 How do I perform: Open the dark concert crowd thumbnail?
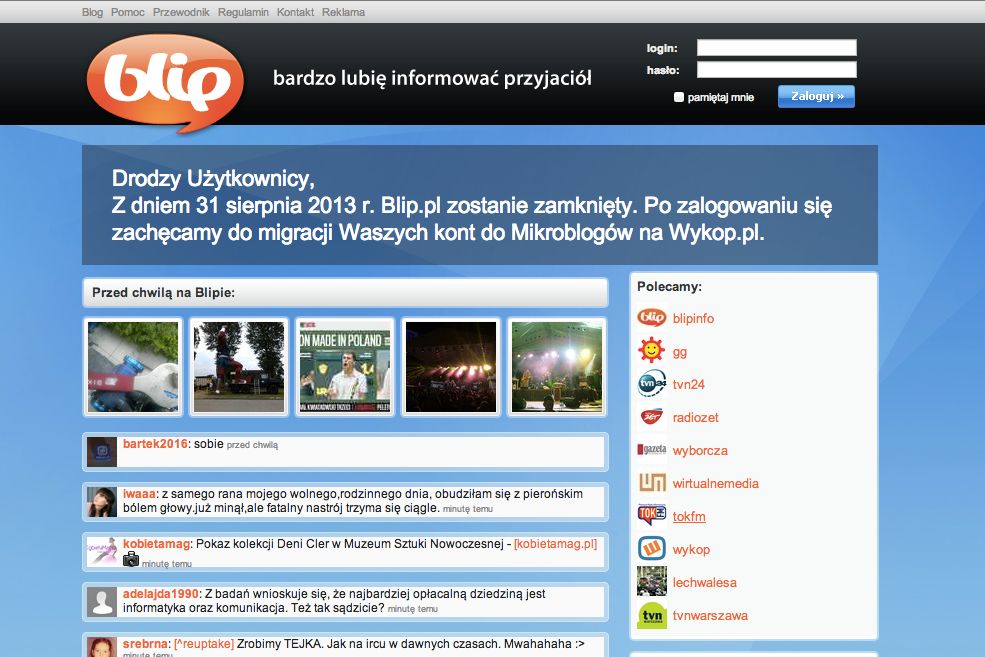point(451,367)
